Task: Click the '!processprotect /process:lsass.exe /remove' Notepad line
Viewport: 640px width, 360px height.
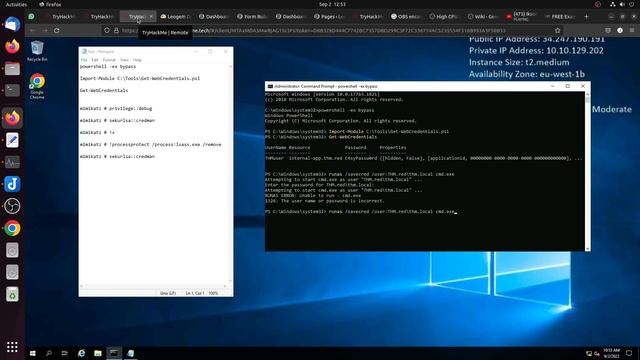Action: coord(151,144)
